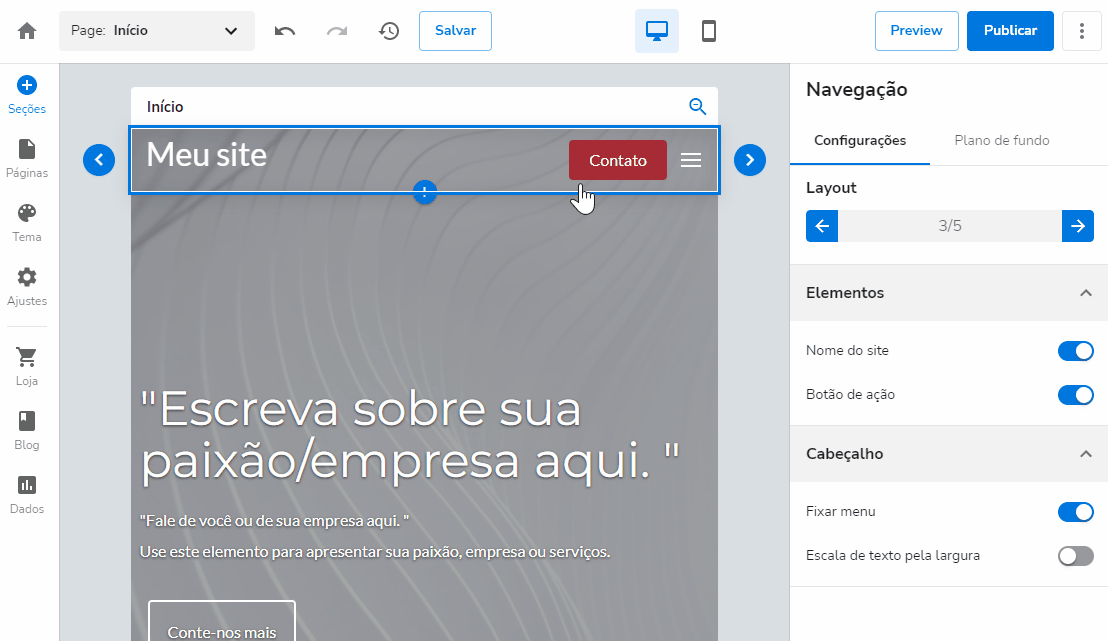Open the three-dot more options menu
The image size is (1108, 641).
click(1081, 30)
